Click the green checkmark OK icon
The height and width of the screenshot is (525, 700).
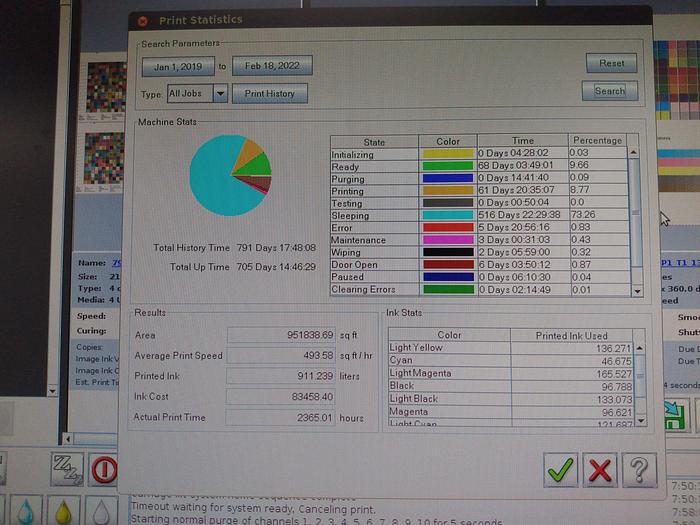tap(562, 469)
